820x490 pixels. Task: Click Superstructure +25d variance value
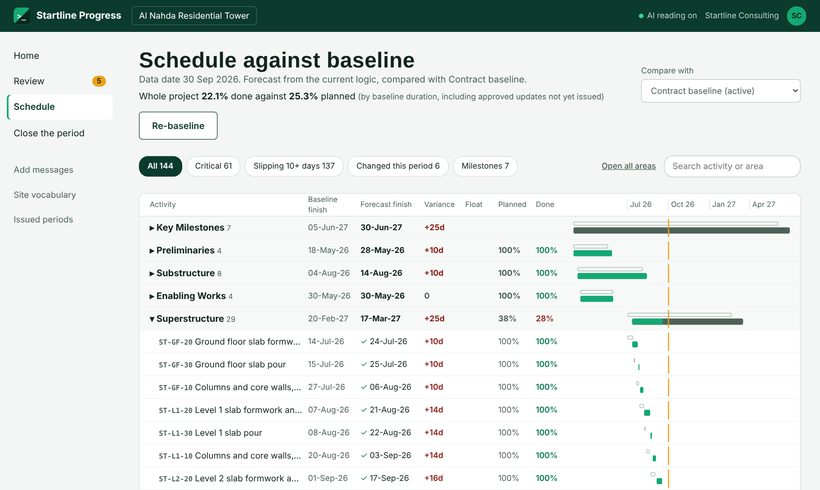coord(434,318)
